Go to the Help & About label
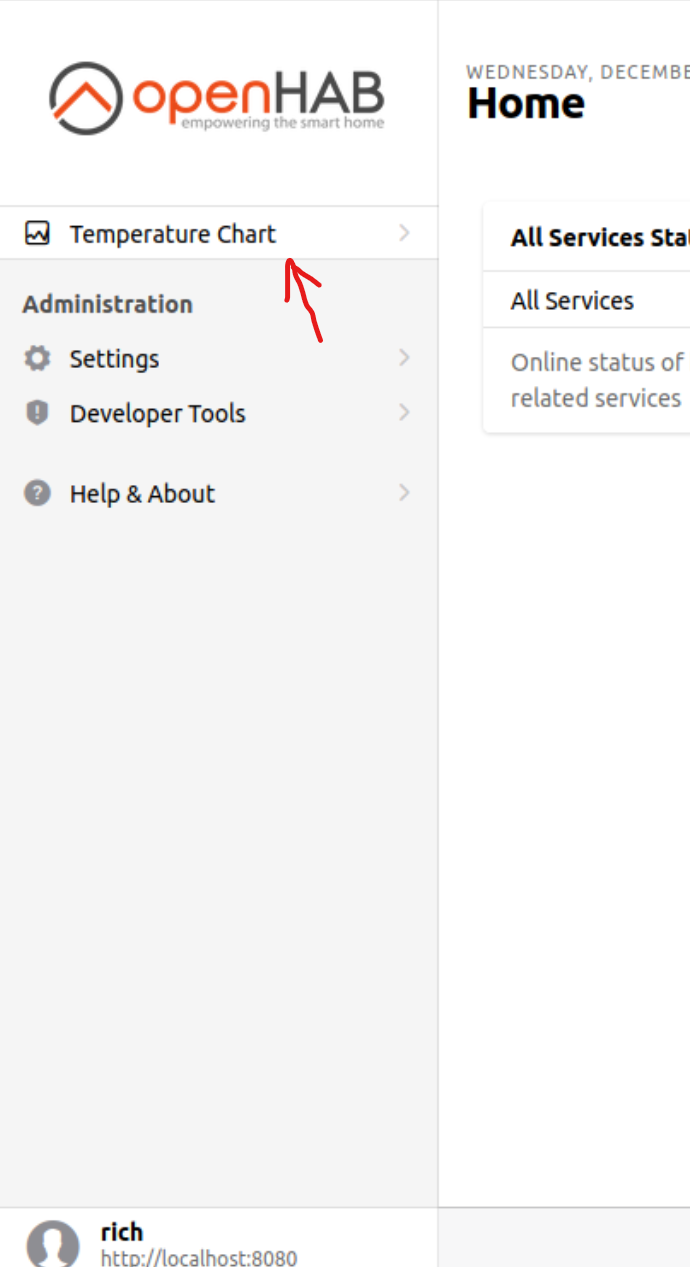690x1267 pixels. click(x=142, y=494)
